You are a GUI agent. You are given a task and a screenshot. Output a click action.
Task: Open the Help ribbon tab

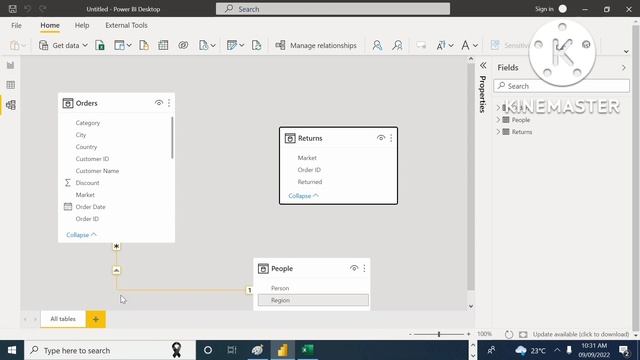(x=82, y=25)
